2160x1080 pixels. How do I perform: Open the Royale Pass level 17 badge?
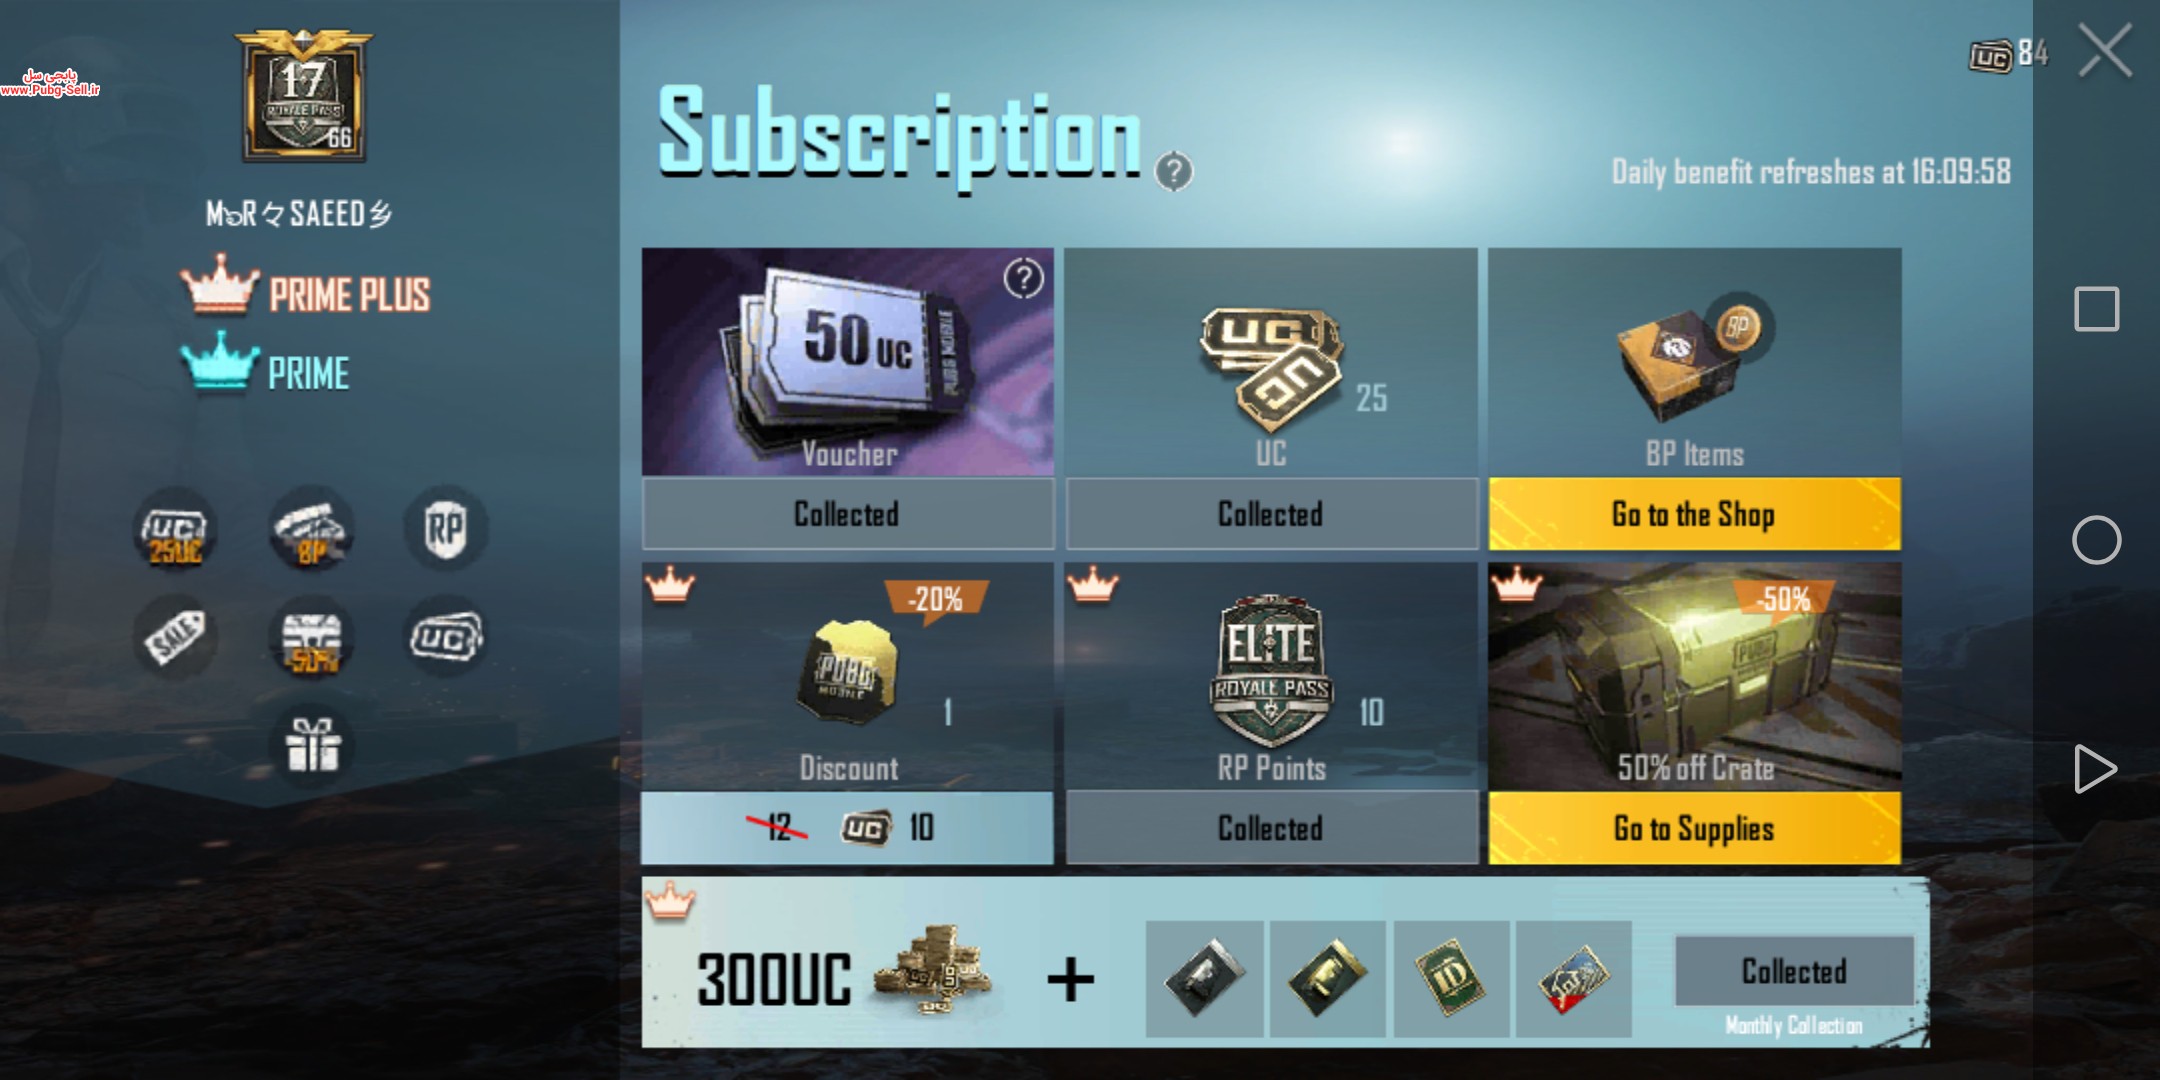[304, 96]
